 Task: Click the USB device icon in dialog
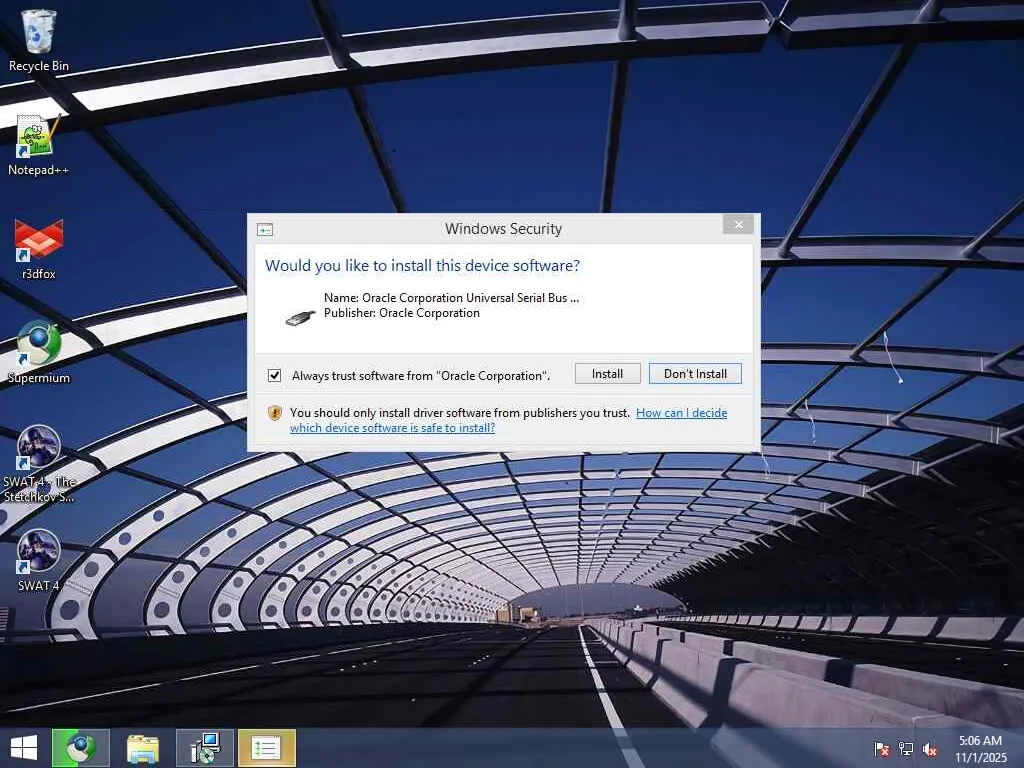point(300,317)
